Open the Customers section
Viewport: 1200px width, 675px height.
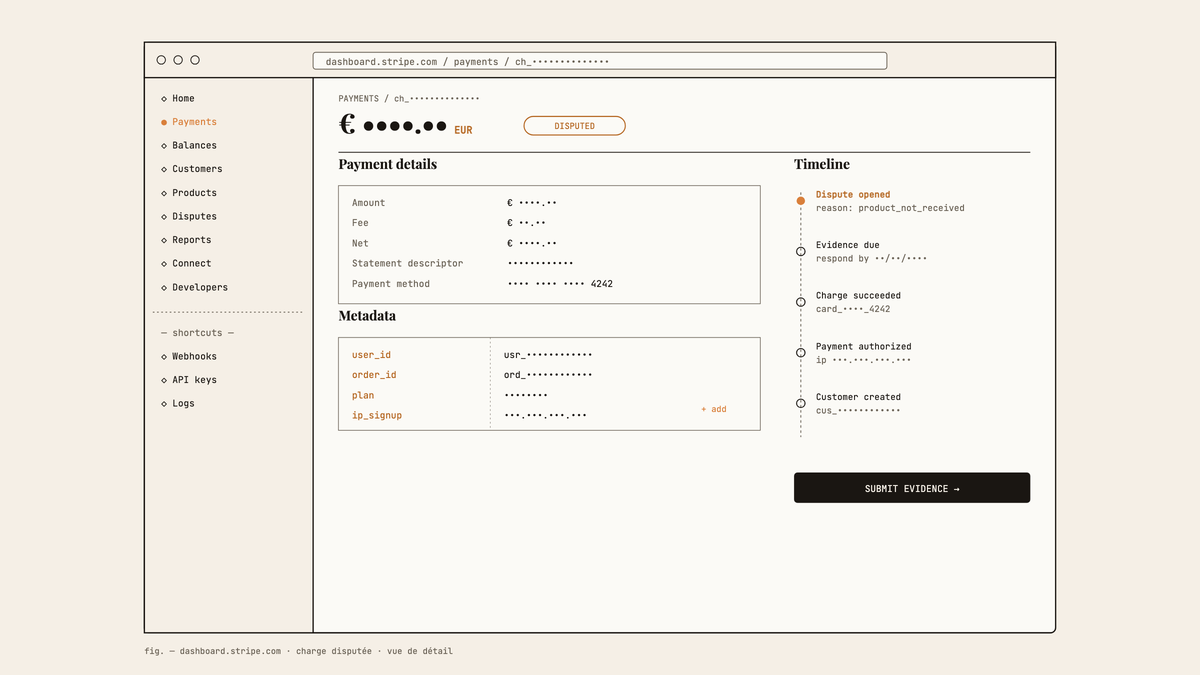(197, 169)
